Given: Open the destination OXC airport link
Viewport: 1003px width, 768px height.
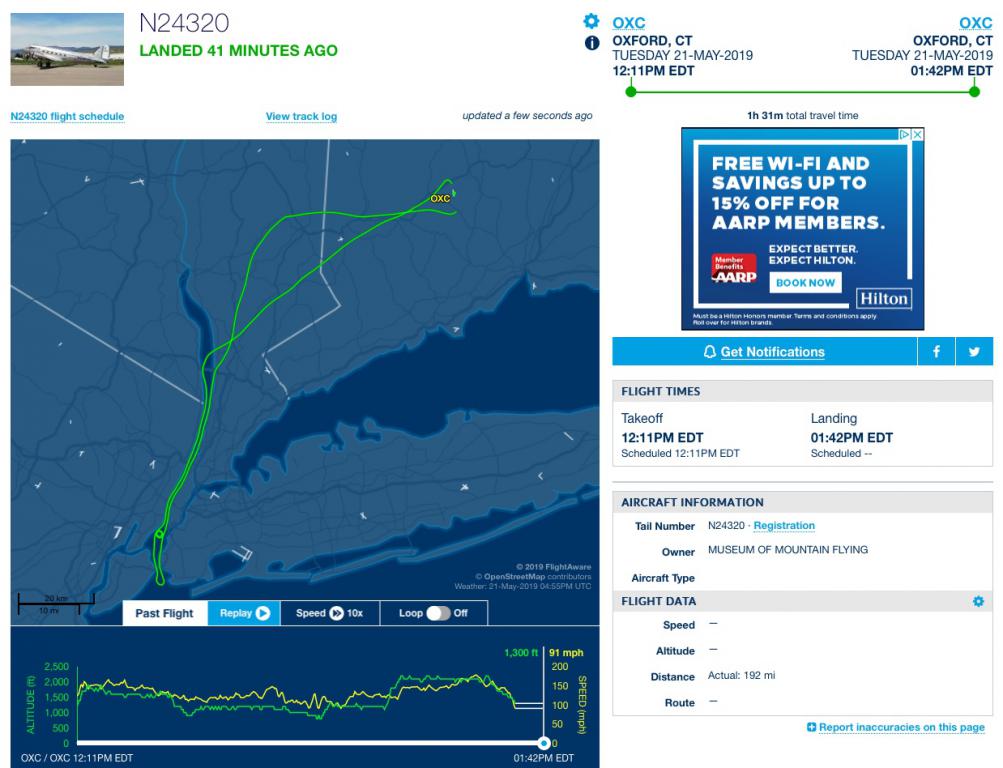Looking at the screenshot, I should 975,23.
